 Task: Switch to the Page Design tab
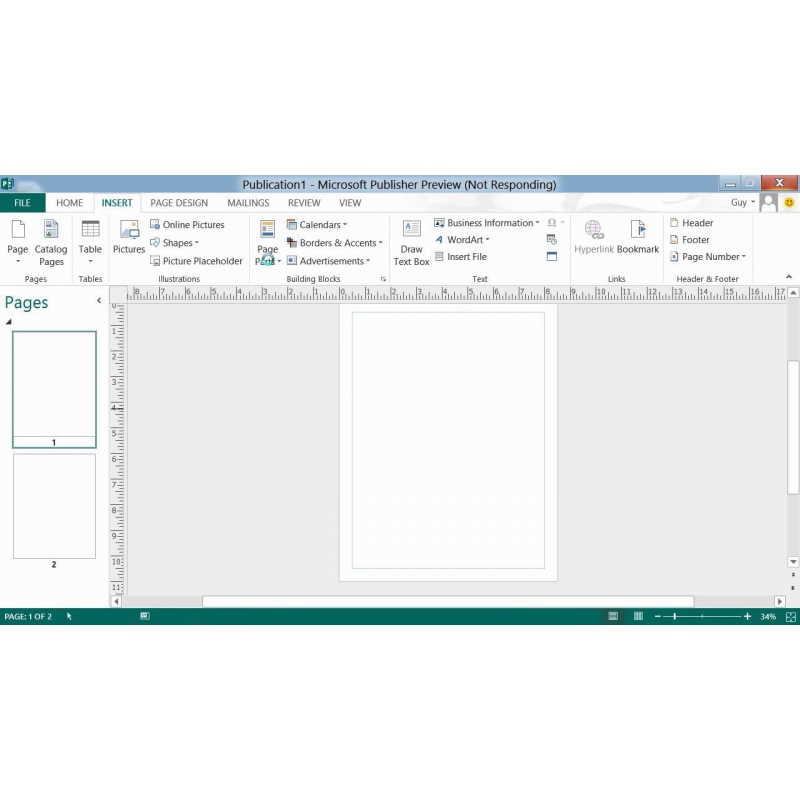point(179,203)
